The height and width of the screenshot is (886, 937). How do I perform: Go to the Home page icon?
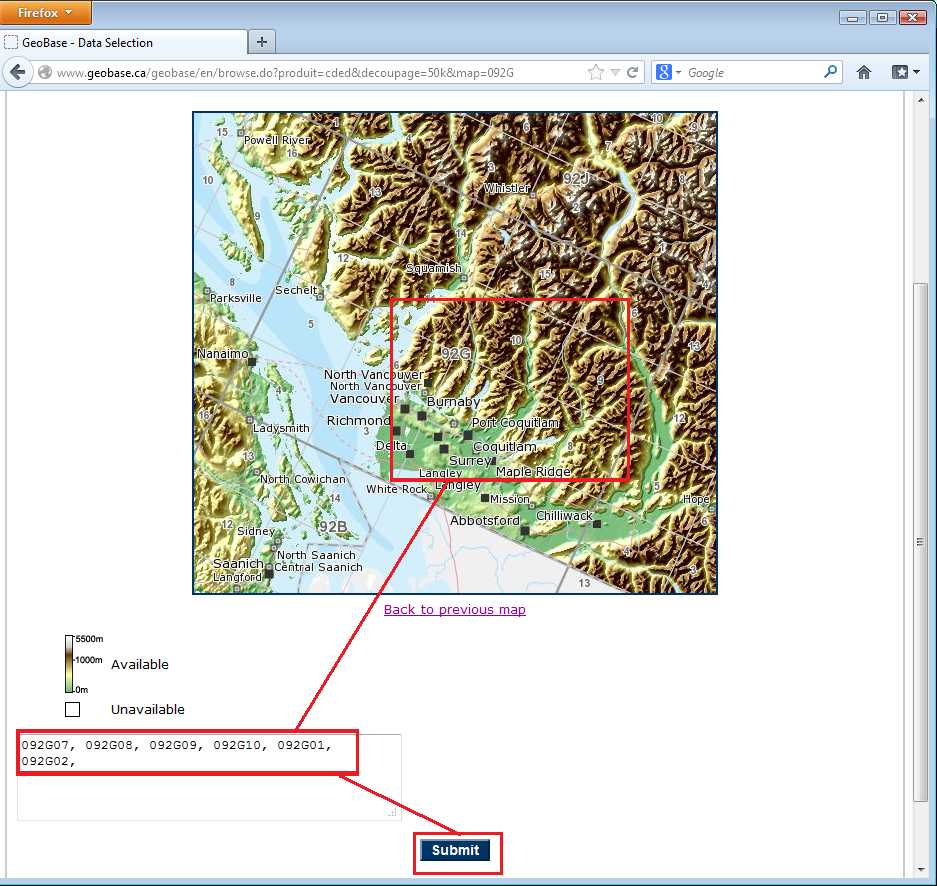click(x=864, y=73)
